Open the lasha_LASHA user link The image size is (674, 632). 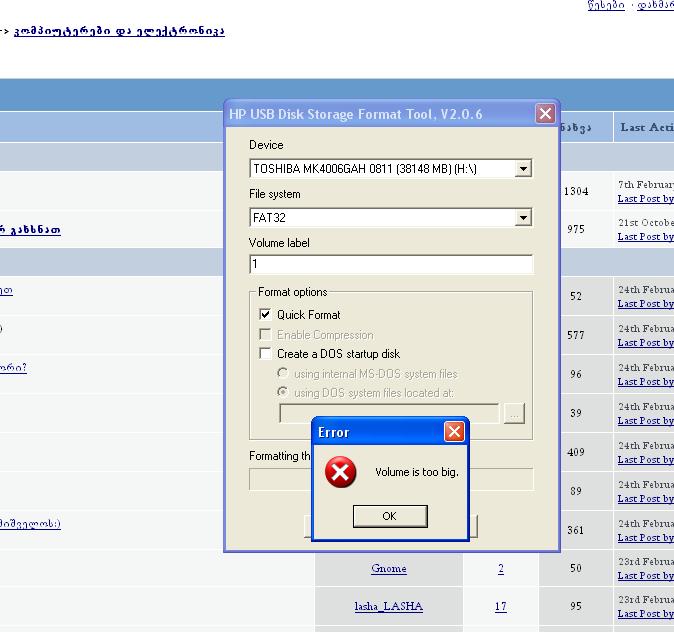coord(389,606)
